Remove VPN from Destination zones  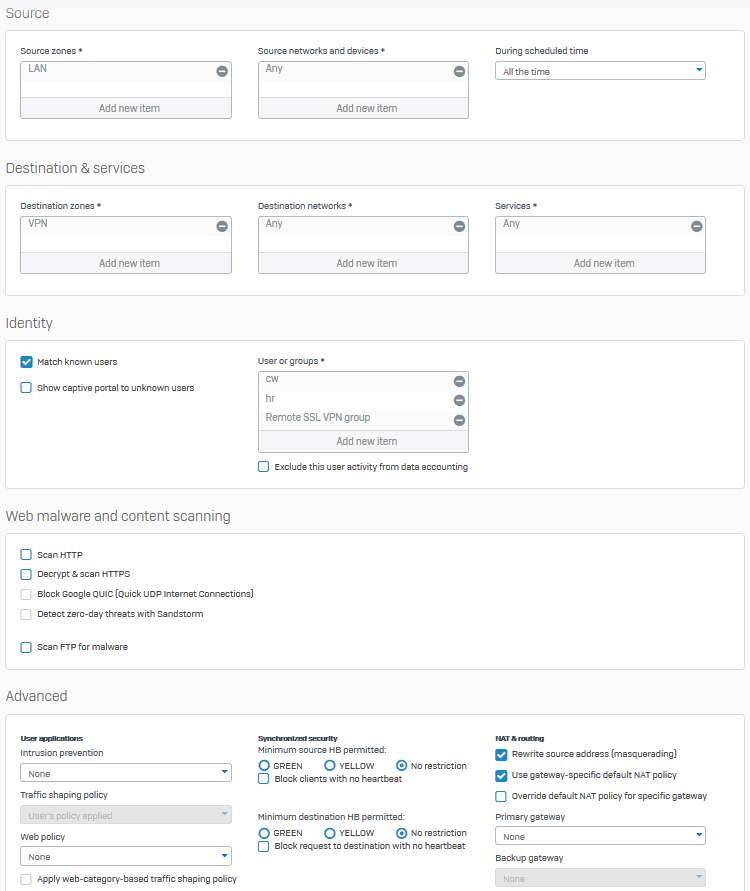(222, 226)
